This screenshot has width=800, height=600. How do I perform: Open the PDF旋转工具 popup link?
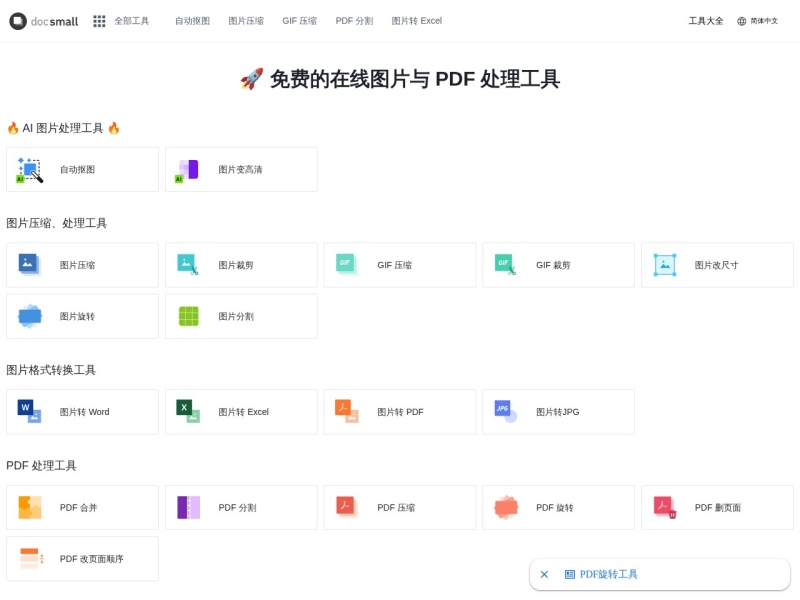click(609, 574)
